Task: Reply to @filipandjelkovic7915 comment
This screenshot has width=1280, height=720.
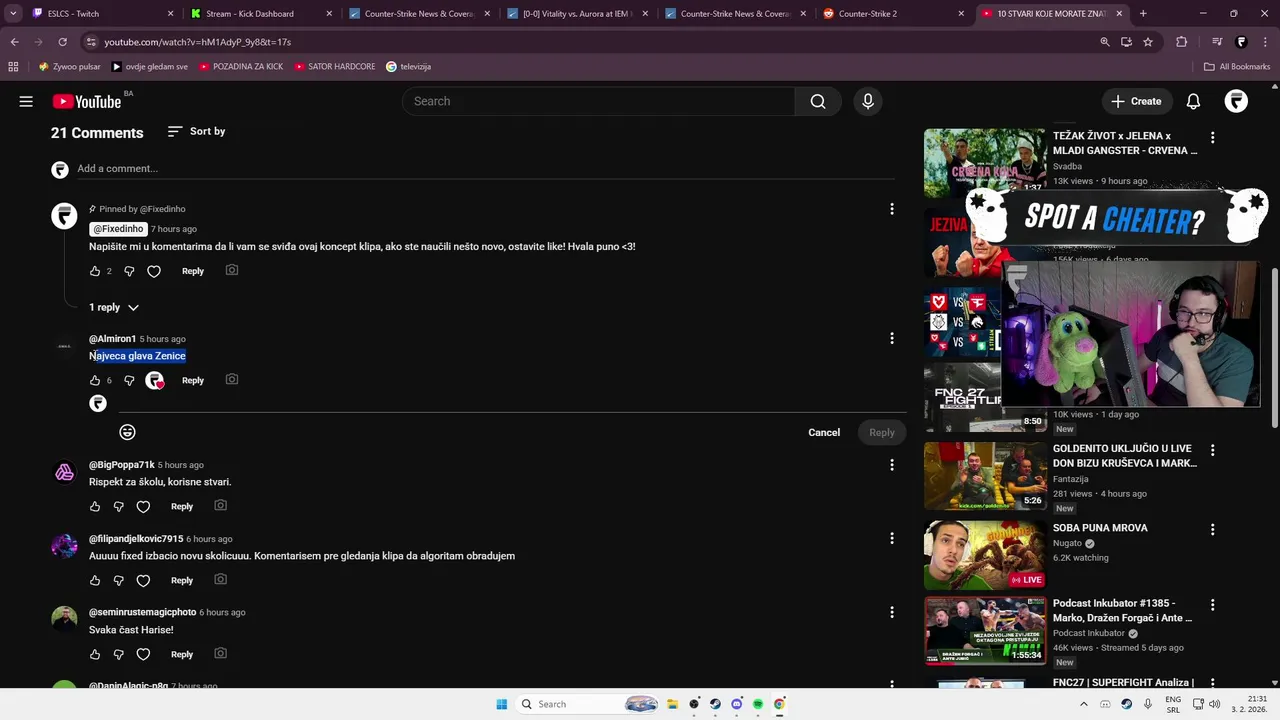Action: (x=182, y=581)
